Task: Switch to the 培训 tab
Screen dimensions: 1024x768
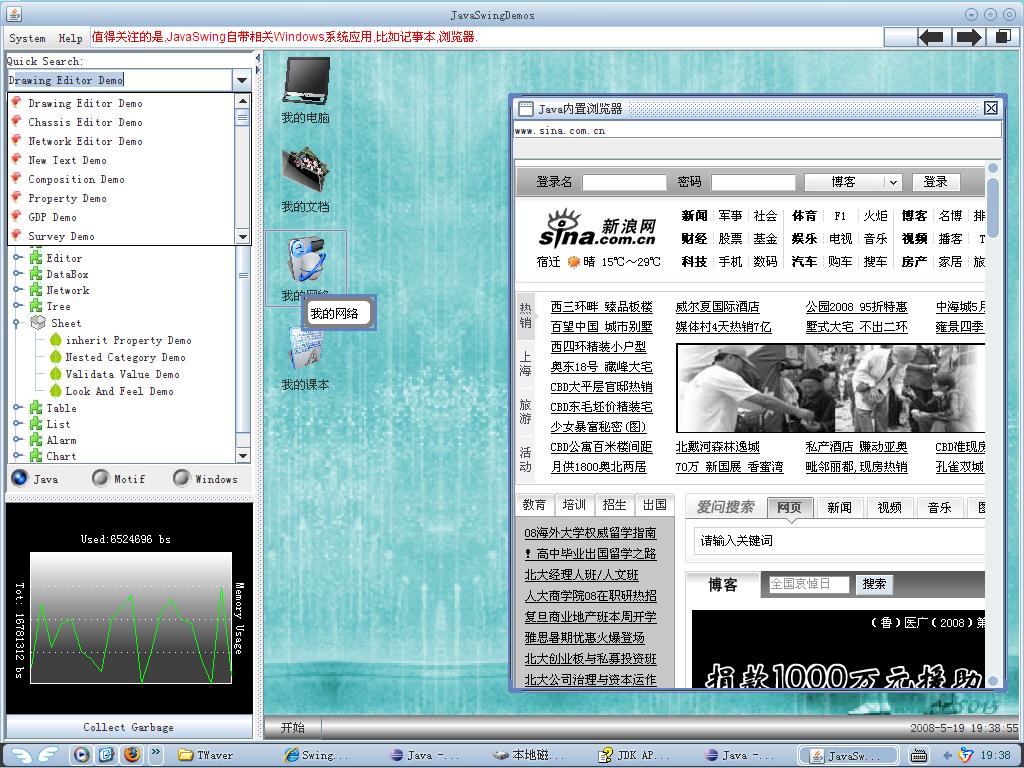Action: point(574,505)
